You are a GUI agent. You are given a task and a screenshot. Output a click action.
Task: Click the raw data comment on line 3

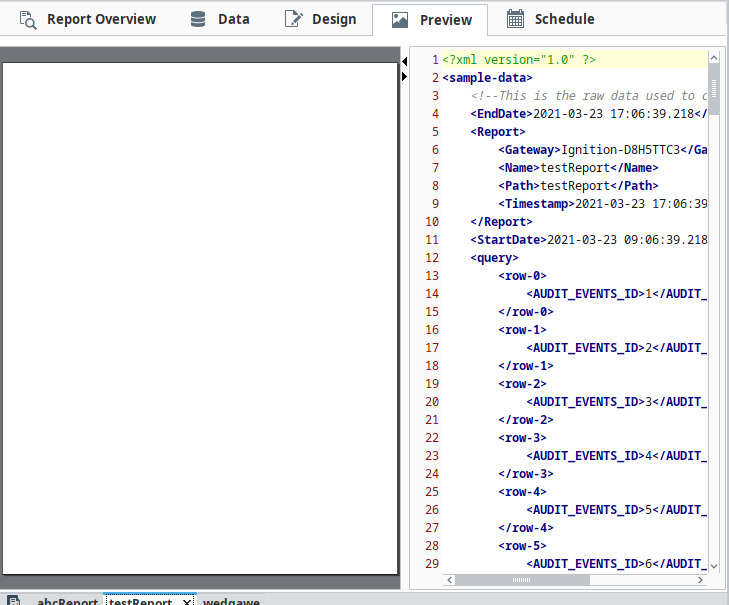pyautogui.click(x=589, y=96)
